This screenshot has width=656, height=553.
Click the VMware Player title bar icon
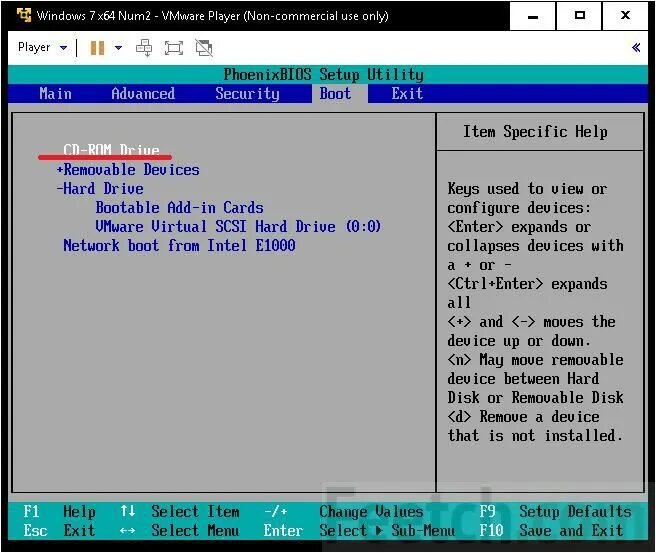pyautogui.click(x=24, y=15)
